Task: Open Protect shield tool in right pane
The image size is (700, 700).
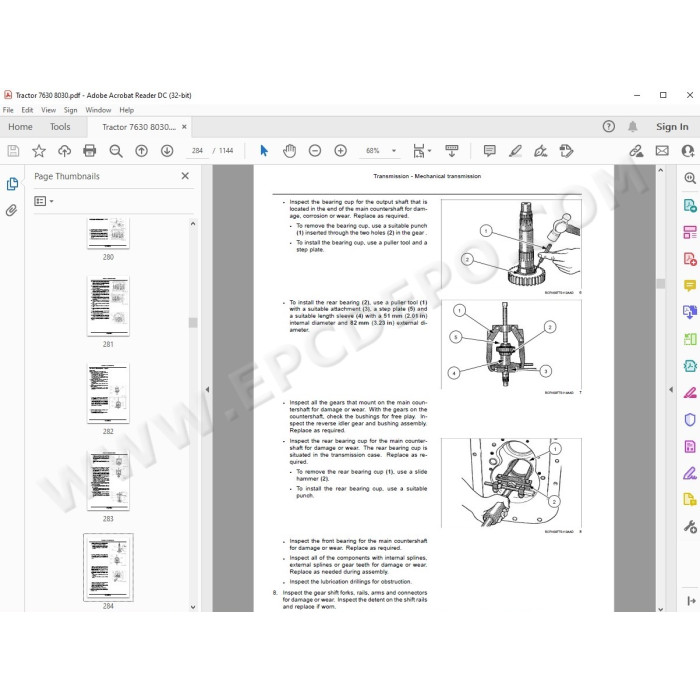Action: (x=690, y=420)
